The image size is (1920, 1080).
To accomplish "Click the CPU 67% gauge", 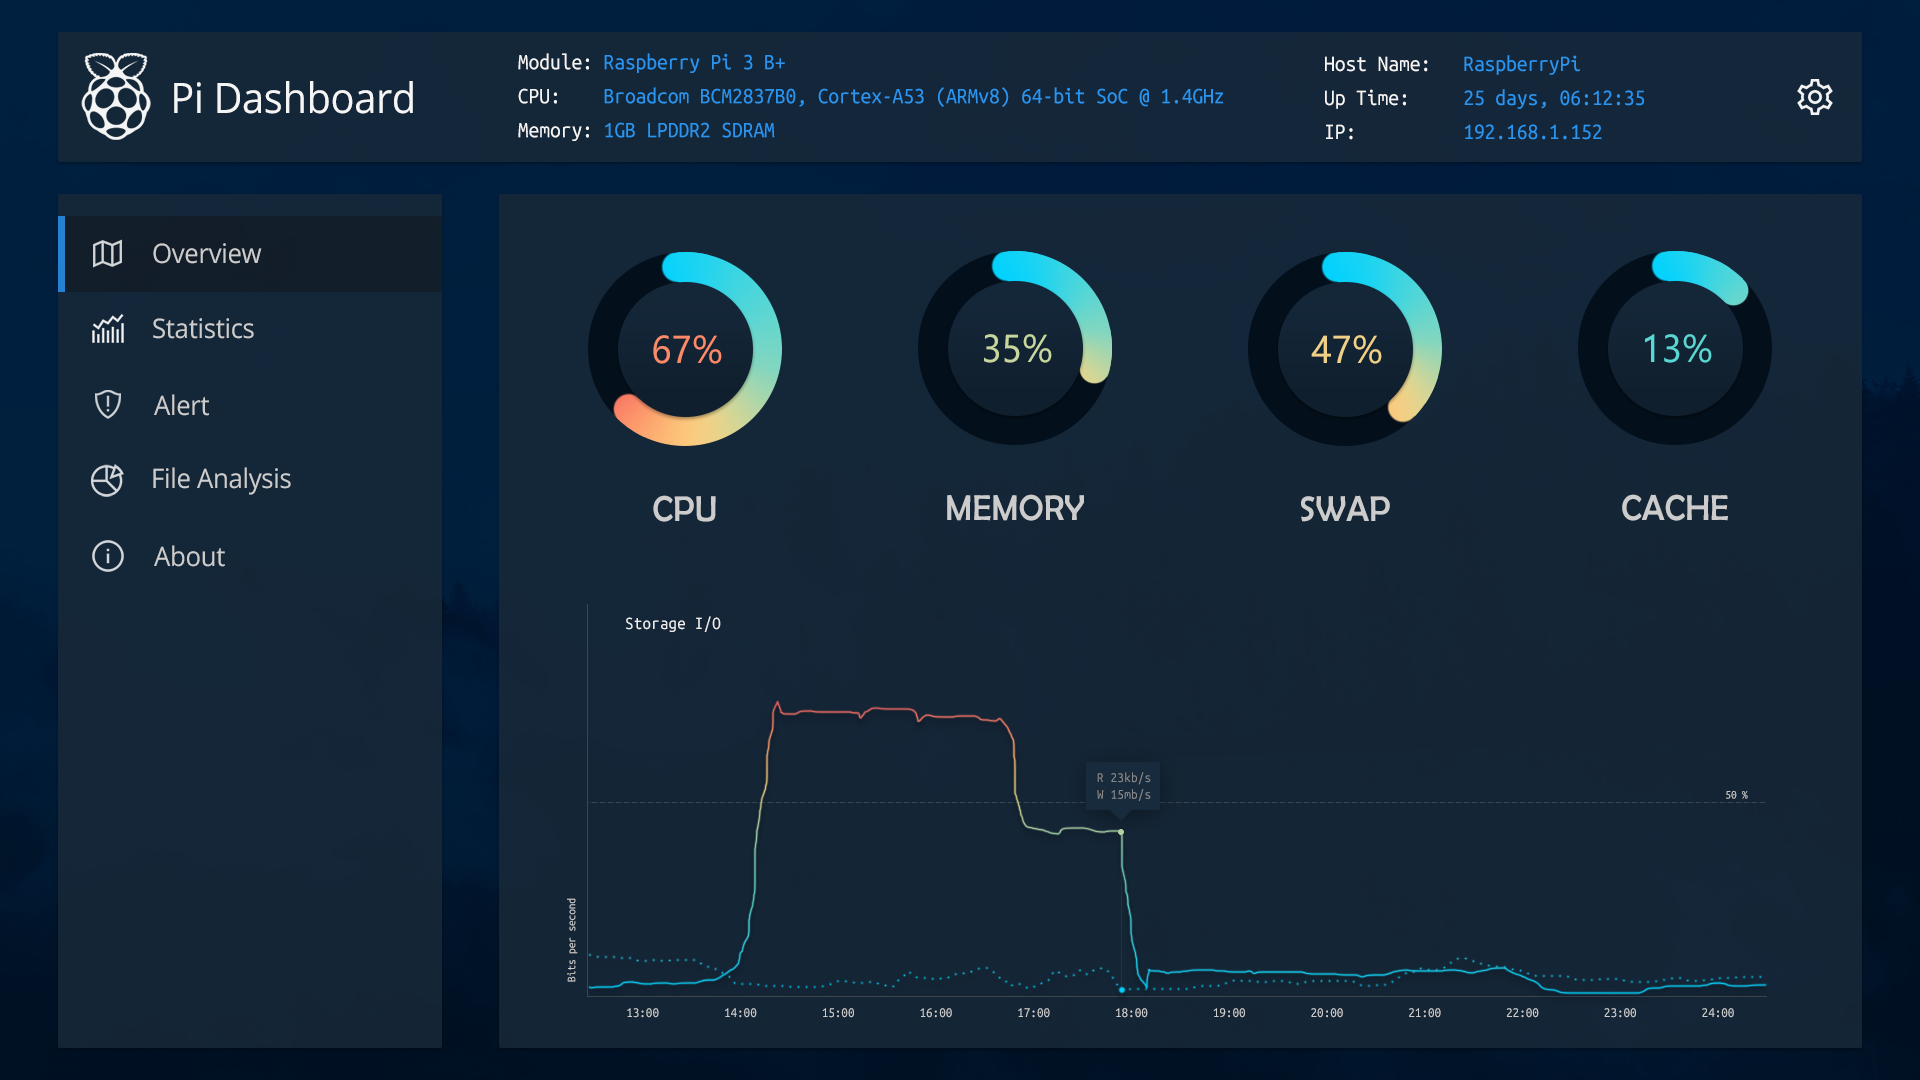I will click(685, 349).
